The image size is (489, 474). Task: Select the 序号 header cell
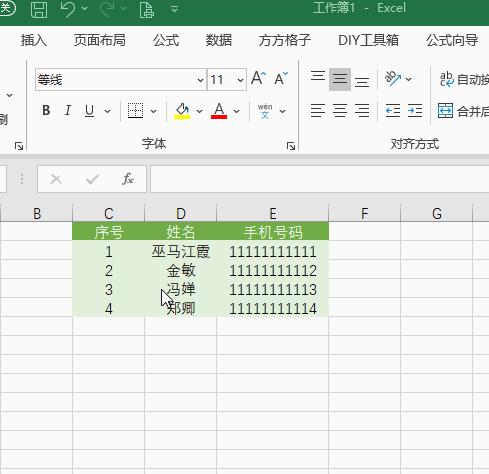pos(109,231)
